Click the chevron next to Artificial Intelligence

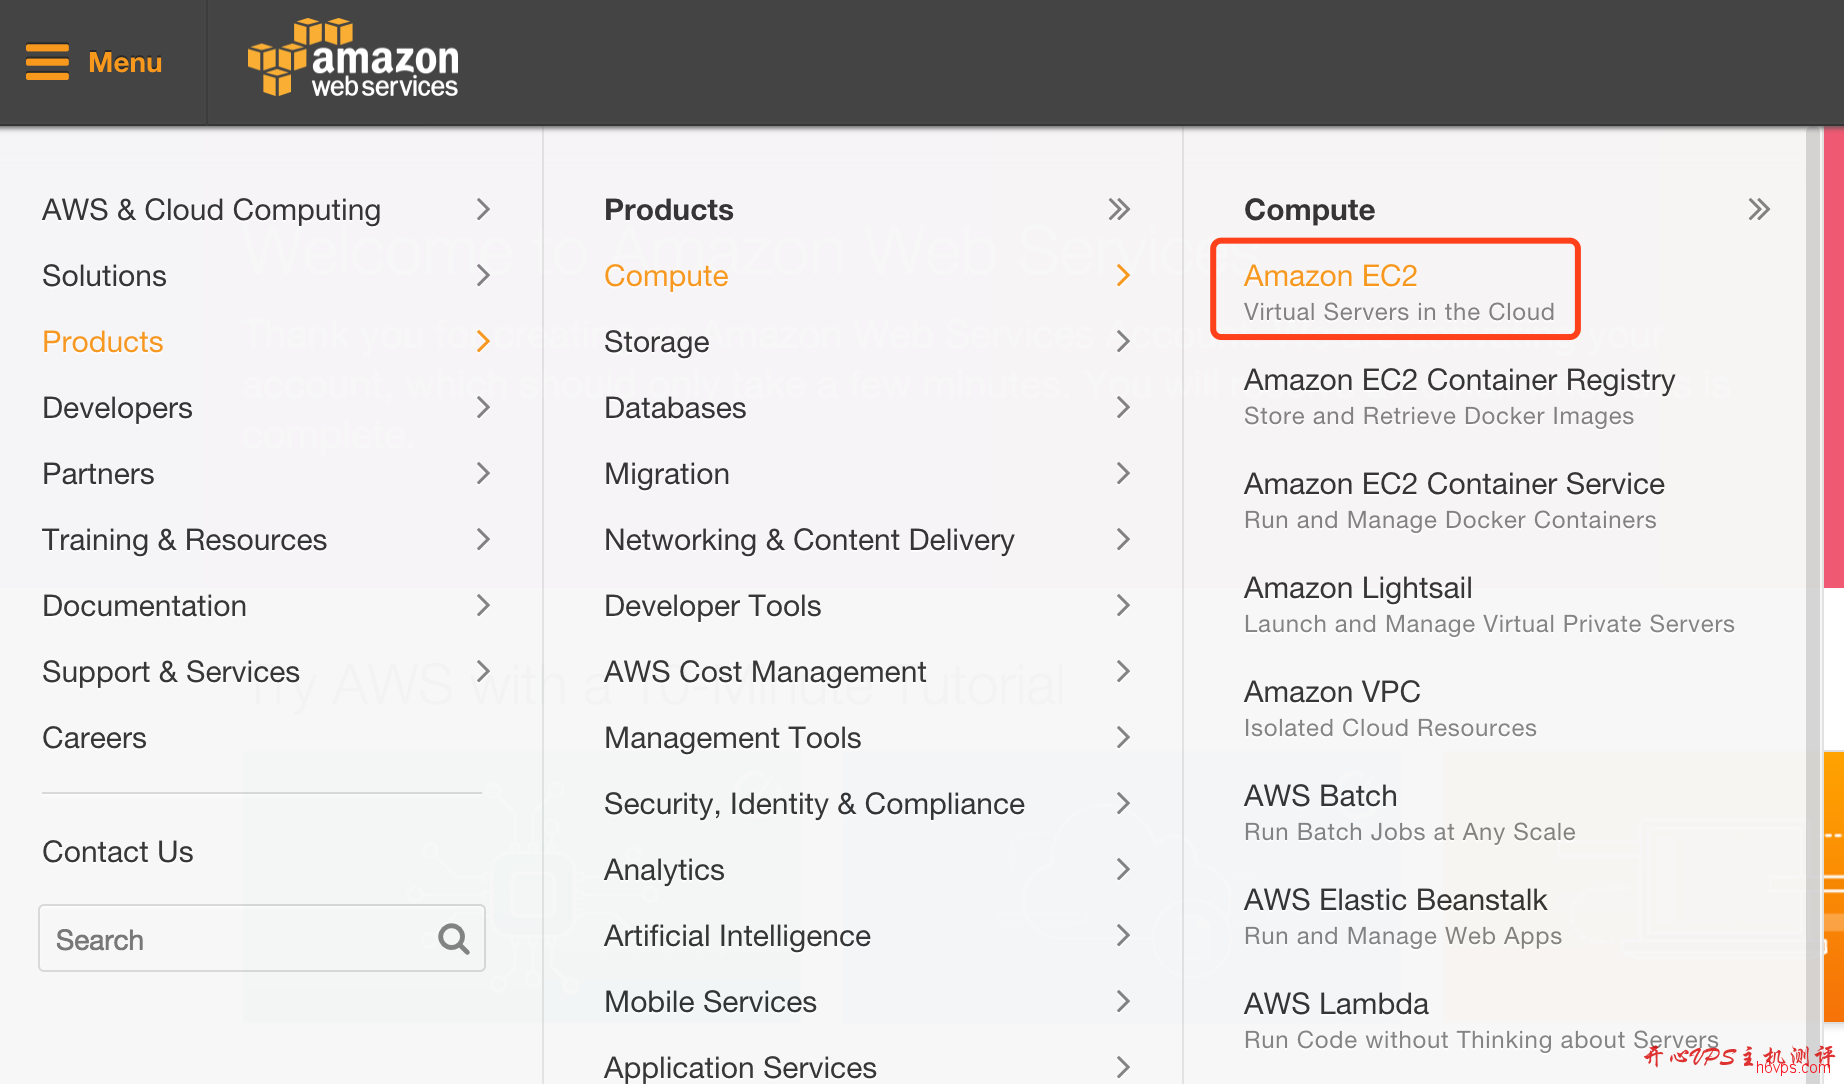point(1123,935)
